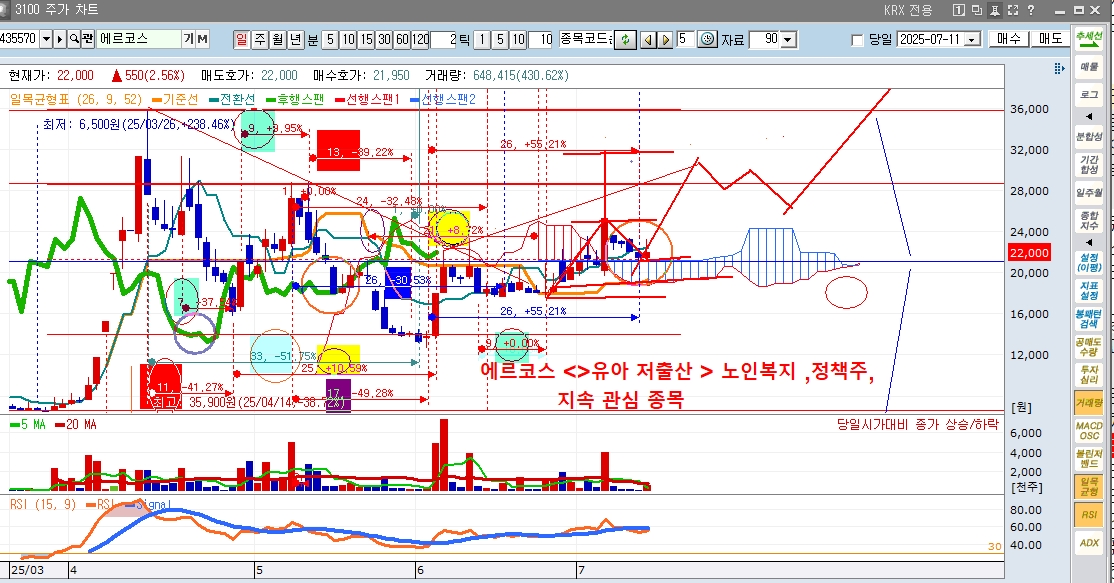Click the 일목균형표 (26, 9, 52) legend label
The width and height of the screenshot is (1114, 583).
[76, 99]
